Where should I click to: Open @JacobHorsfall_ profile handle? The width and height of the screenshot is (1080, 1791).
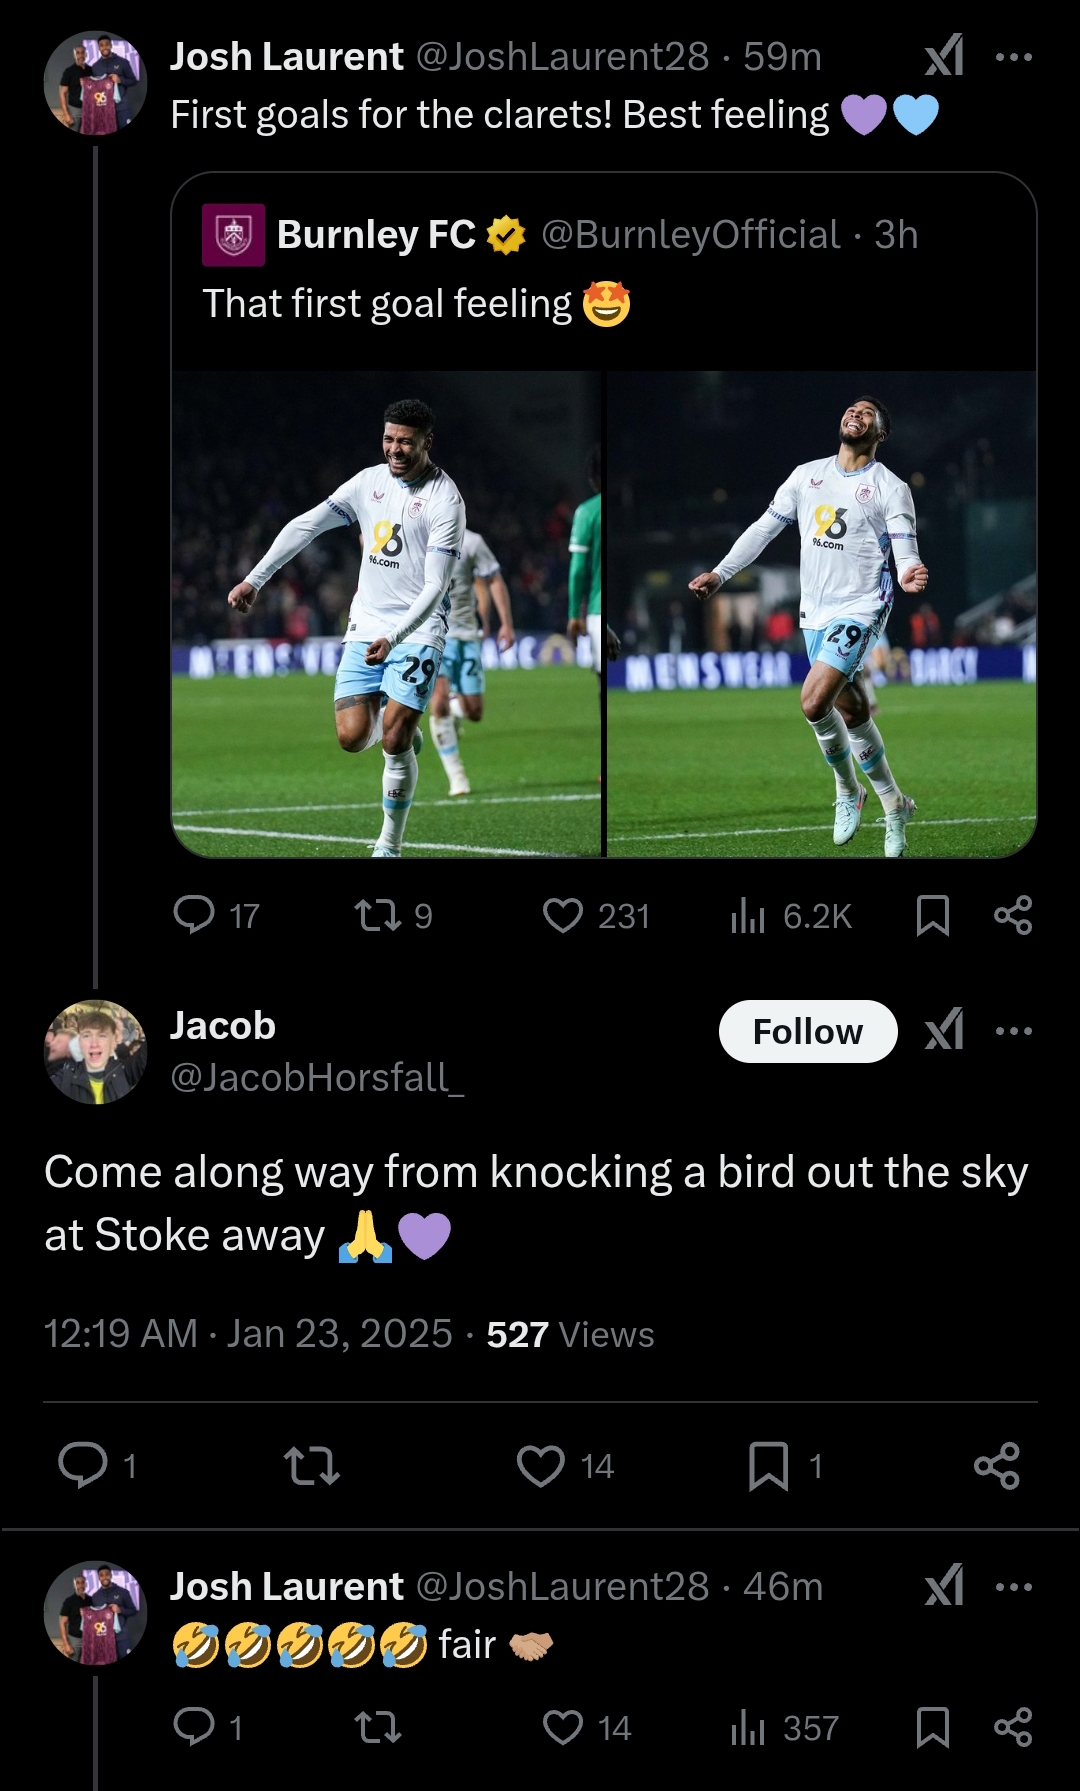[x=317, y=1077]
